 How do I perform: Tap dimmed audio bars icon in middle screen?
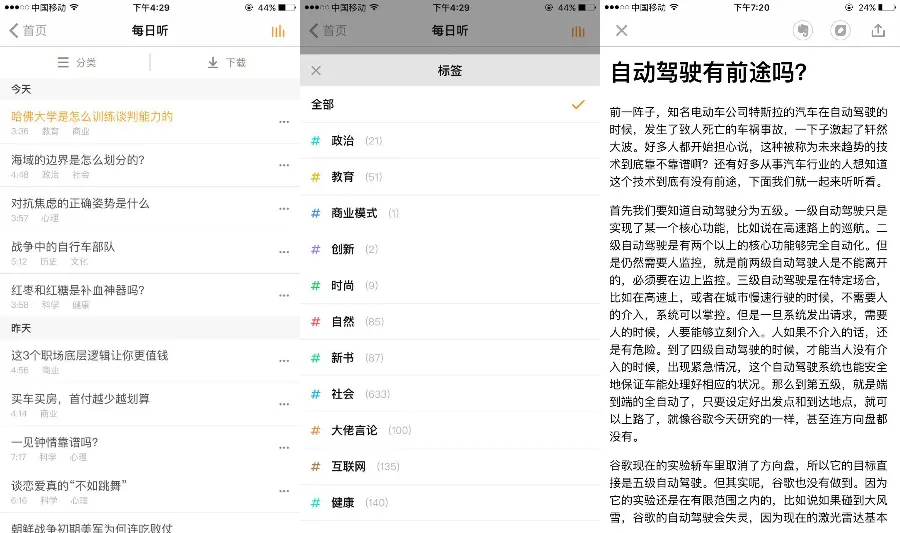pos(578,31)
